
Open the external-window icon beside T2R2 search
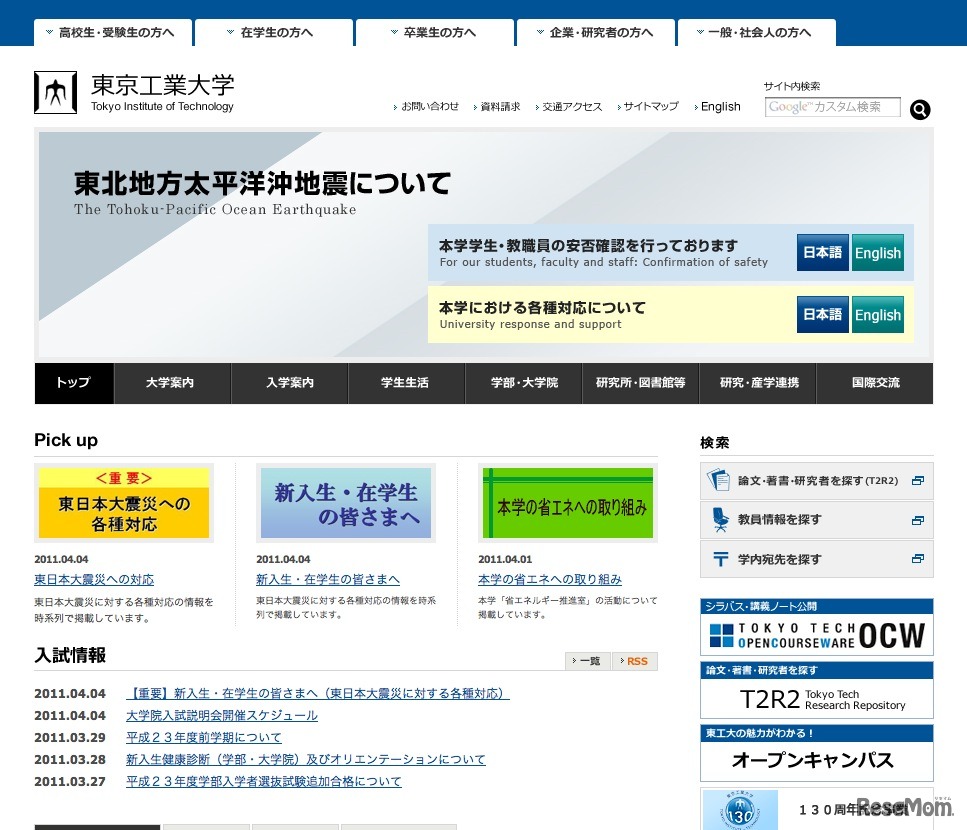917,479
